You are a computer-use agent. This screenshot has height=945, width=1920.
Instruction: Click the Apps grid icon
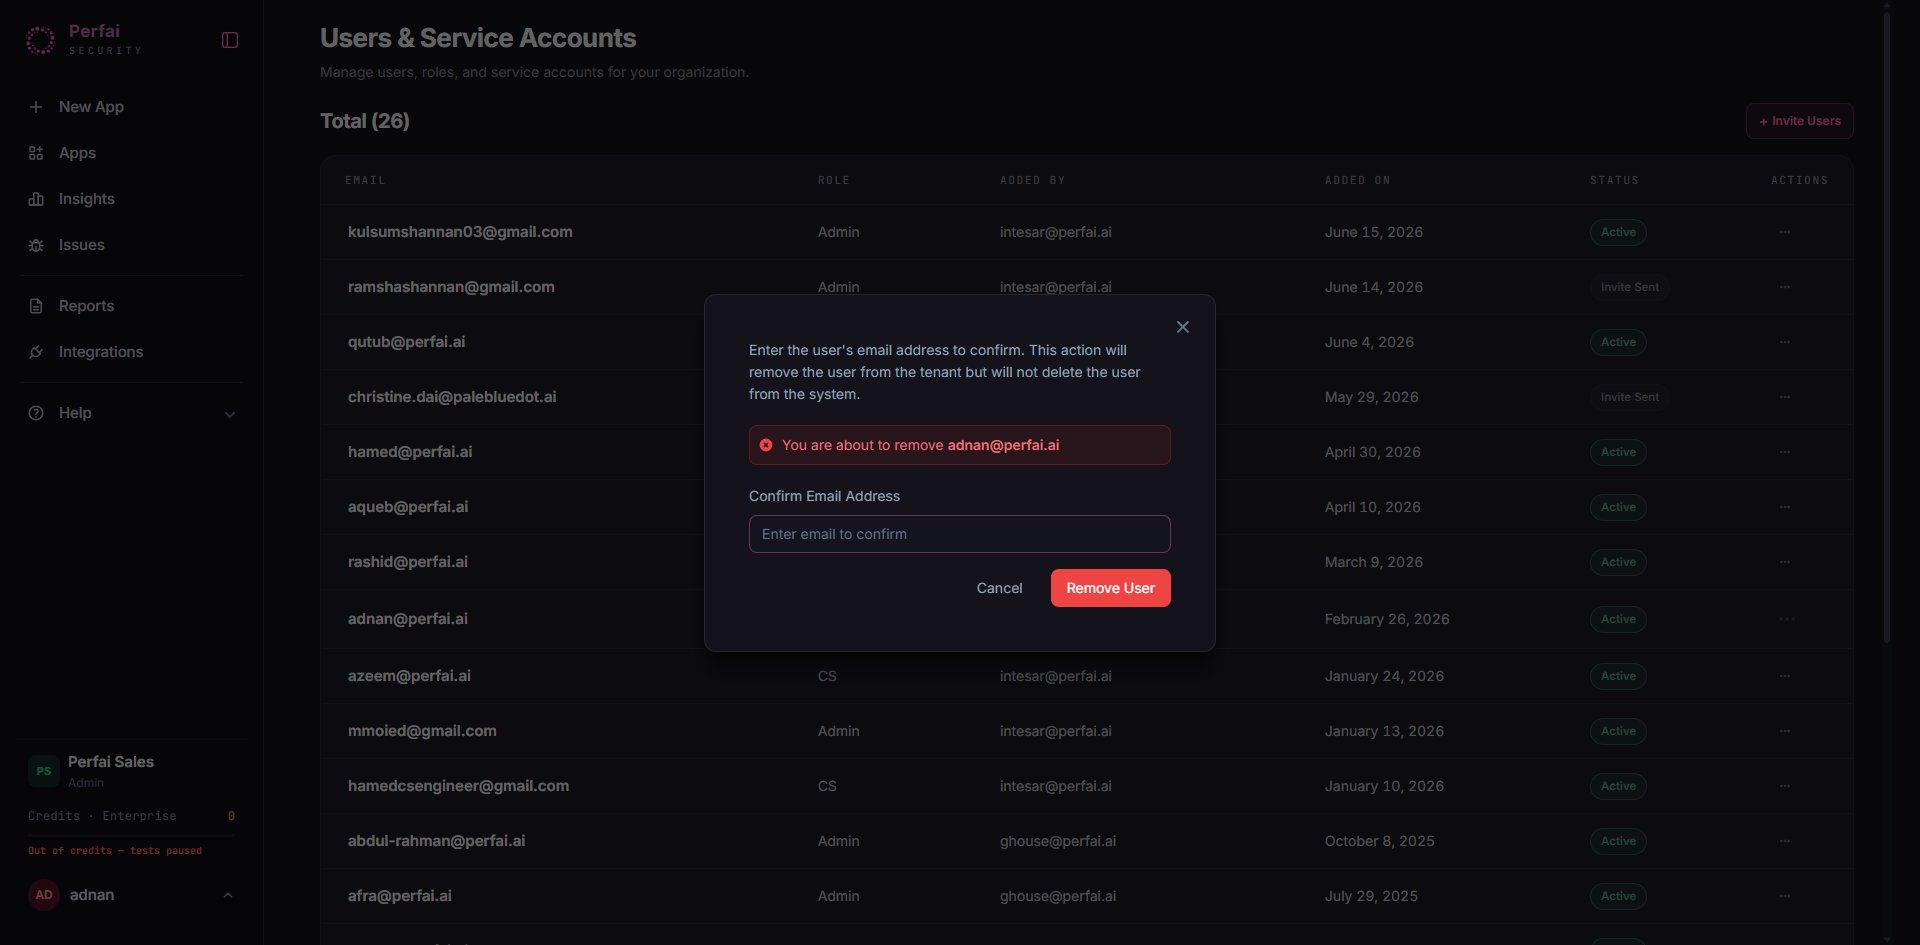click(x=36, y=153)
